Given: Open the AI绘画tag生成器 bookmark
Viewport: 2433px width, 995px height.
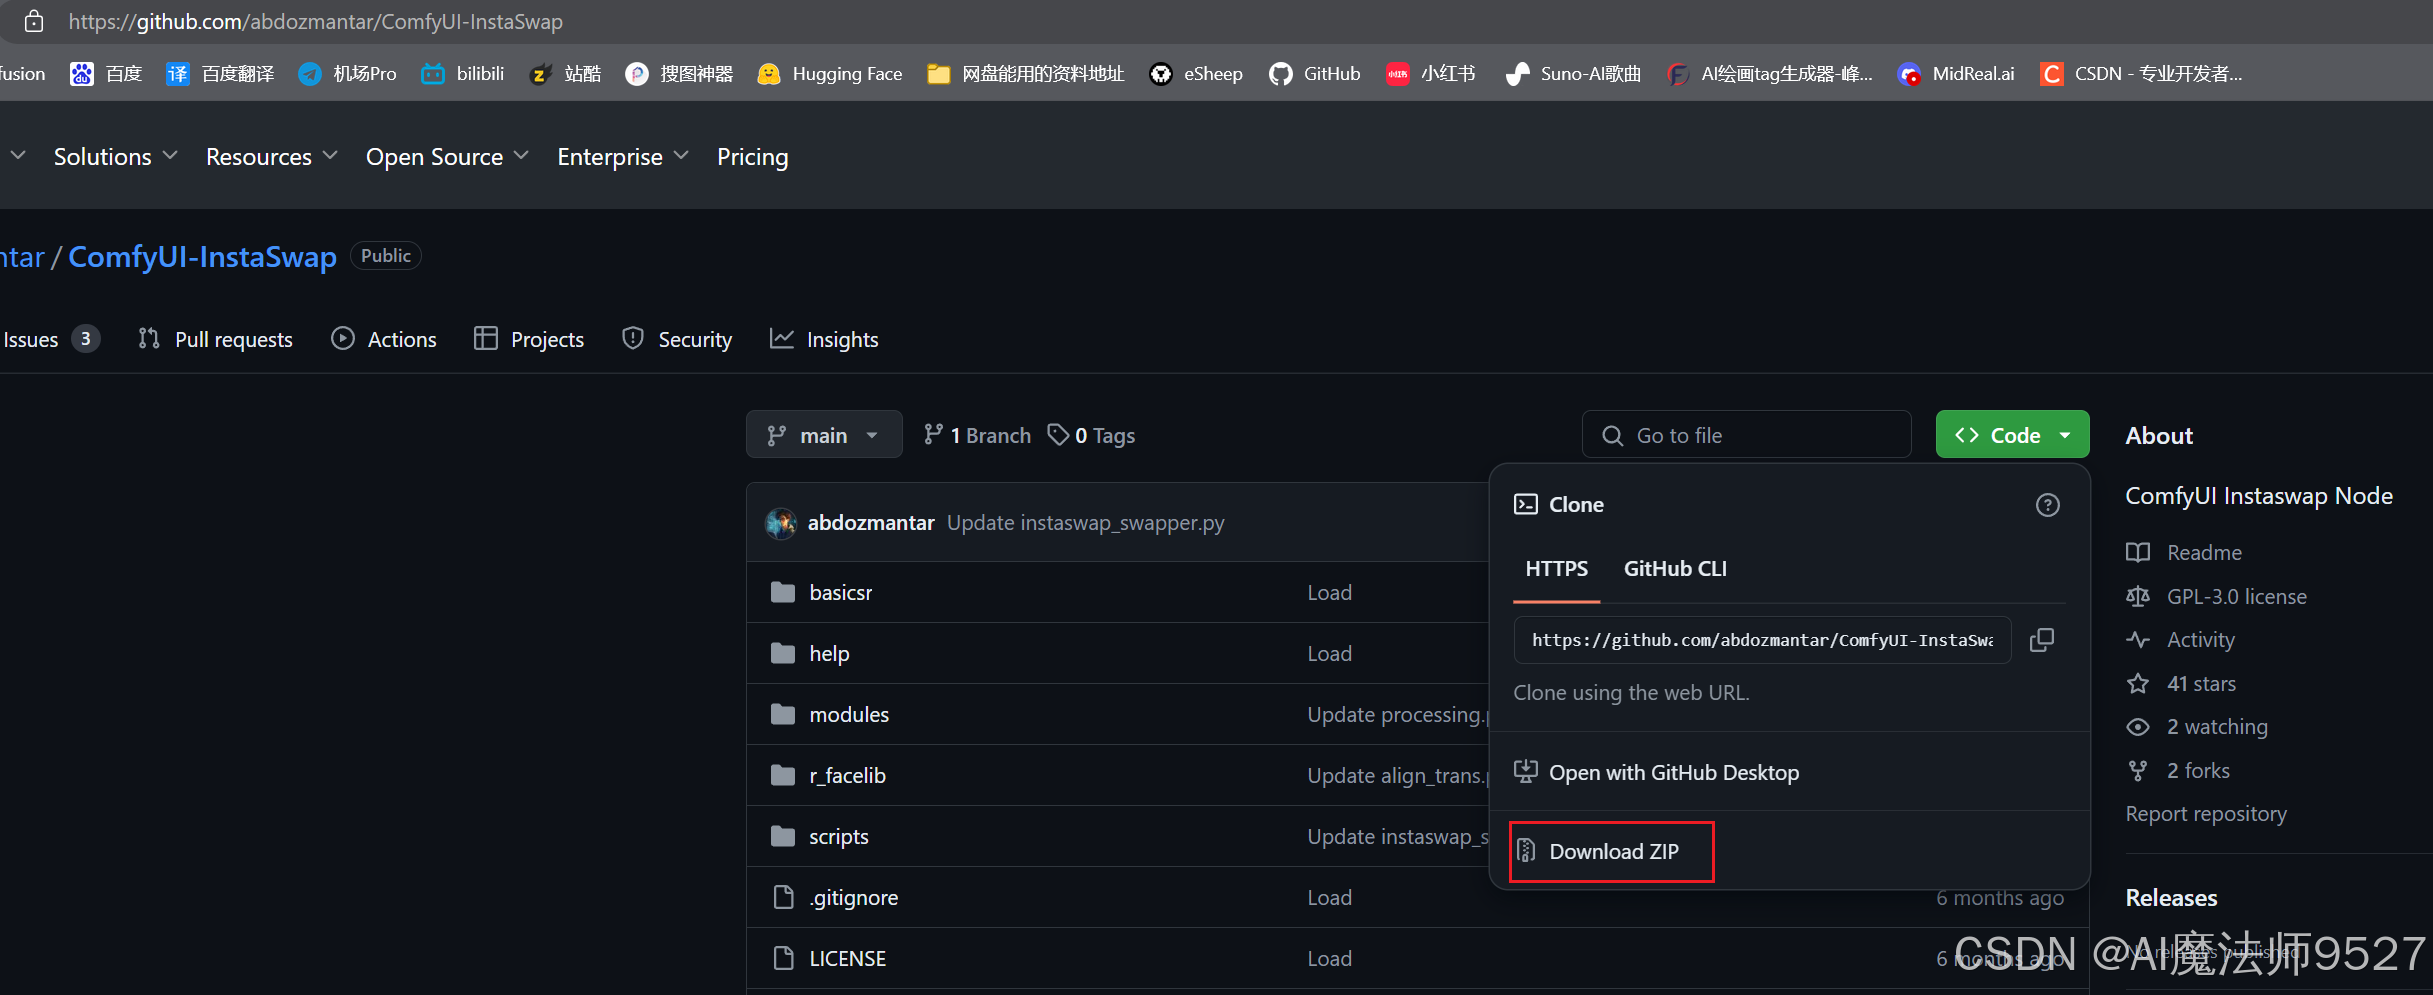Looking at the screenshot, I should pyautogui.click(x=1769, y=73).
